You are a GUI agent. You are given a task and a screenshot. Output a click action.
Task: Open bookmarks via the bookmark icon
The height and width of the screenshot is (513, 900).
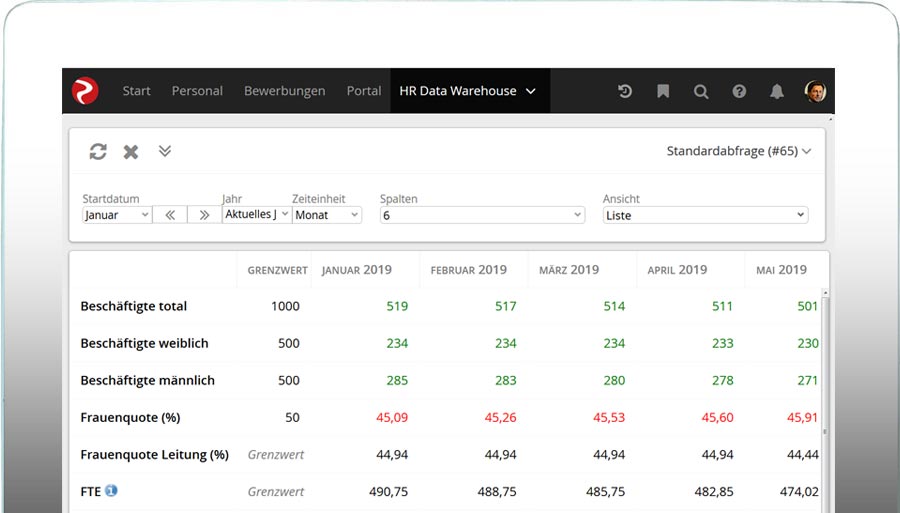(663, 91)
